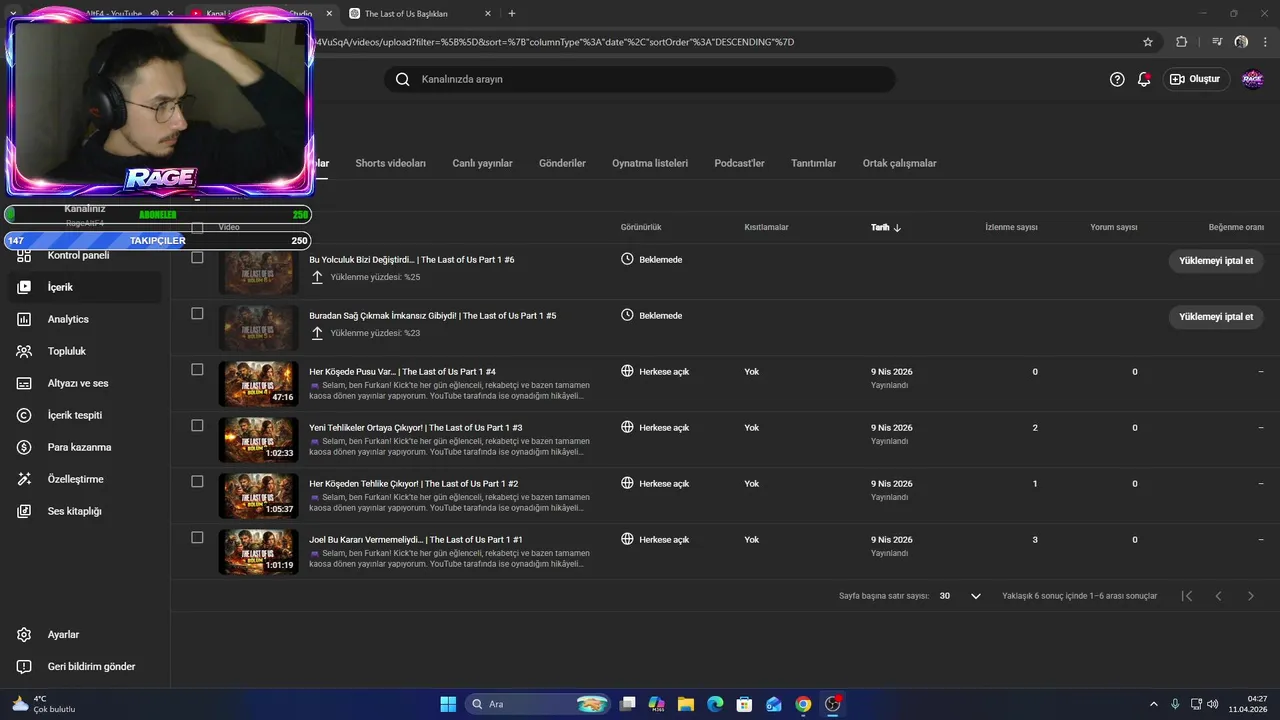Open thumbnail of Part 1 #4 video

click(x=258, y=384)
